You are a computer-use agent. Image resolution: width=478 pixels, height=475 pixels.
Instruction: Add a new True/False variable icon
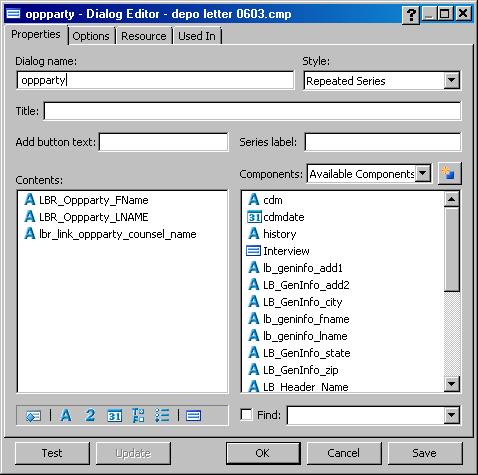click(138, 415)
